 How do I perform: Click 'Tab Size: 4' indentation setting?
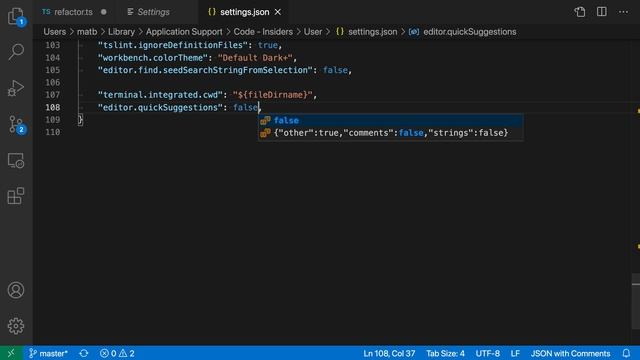coord(445,353)
